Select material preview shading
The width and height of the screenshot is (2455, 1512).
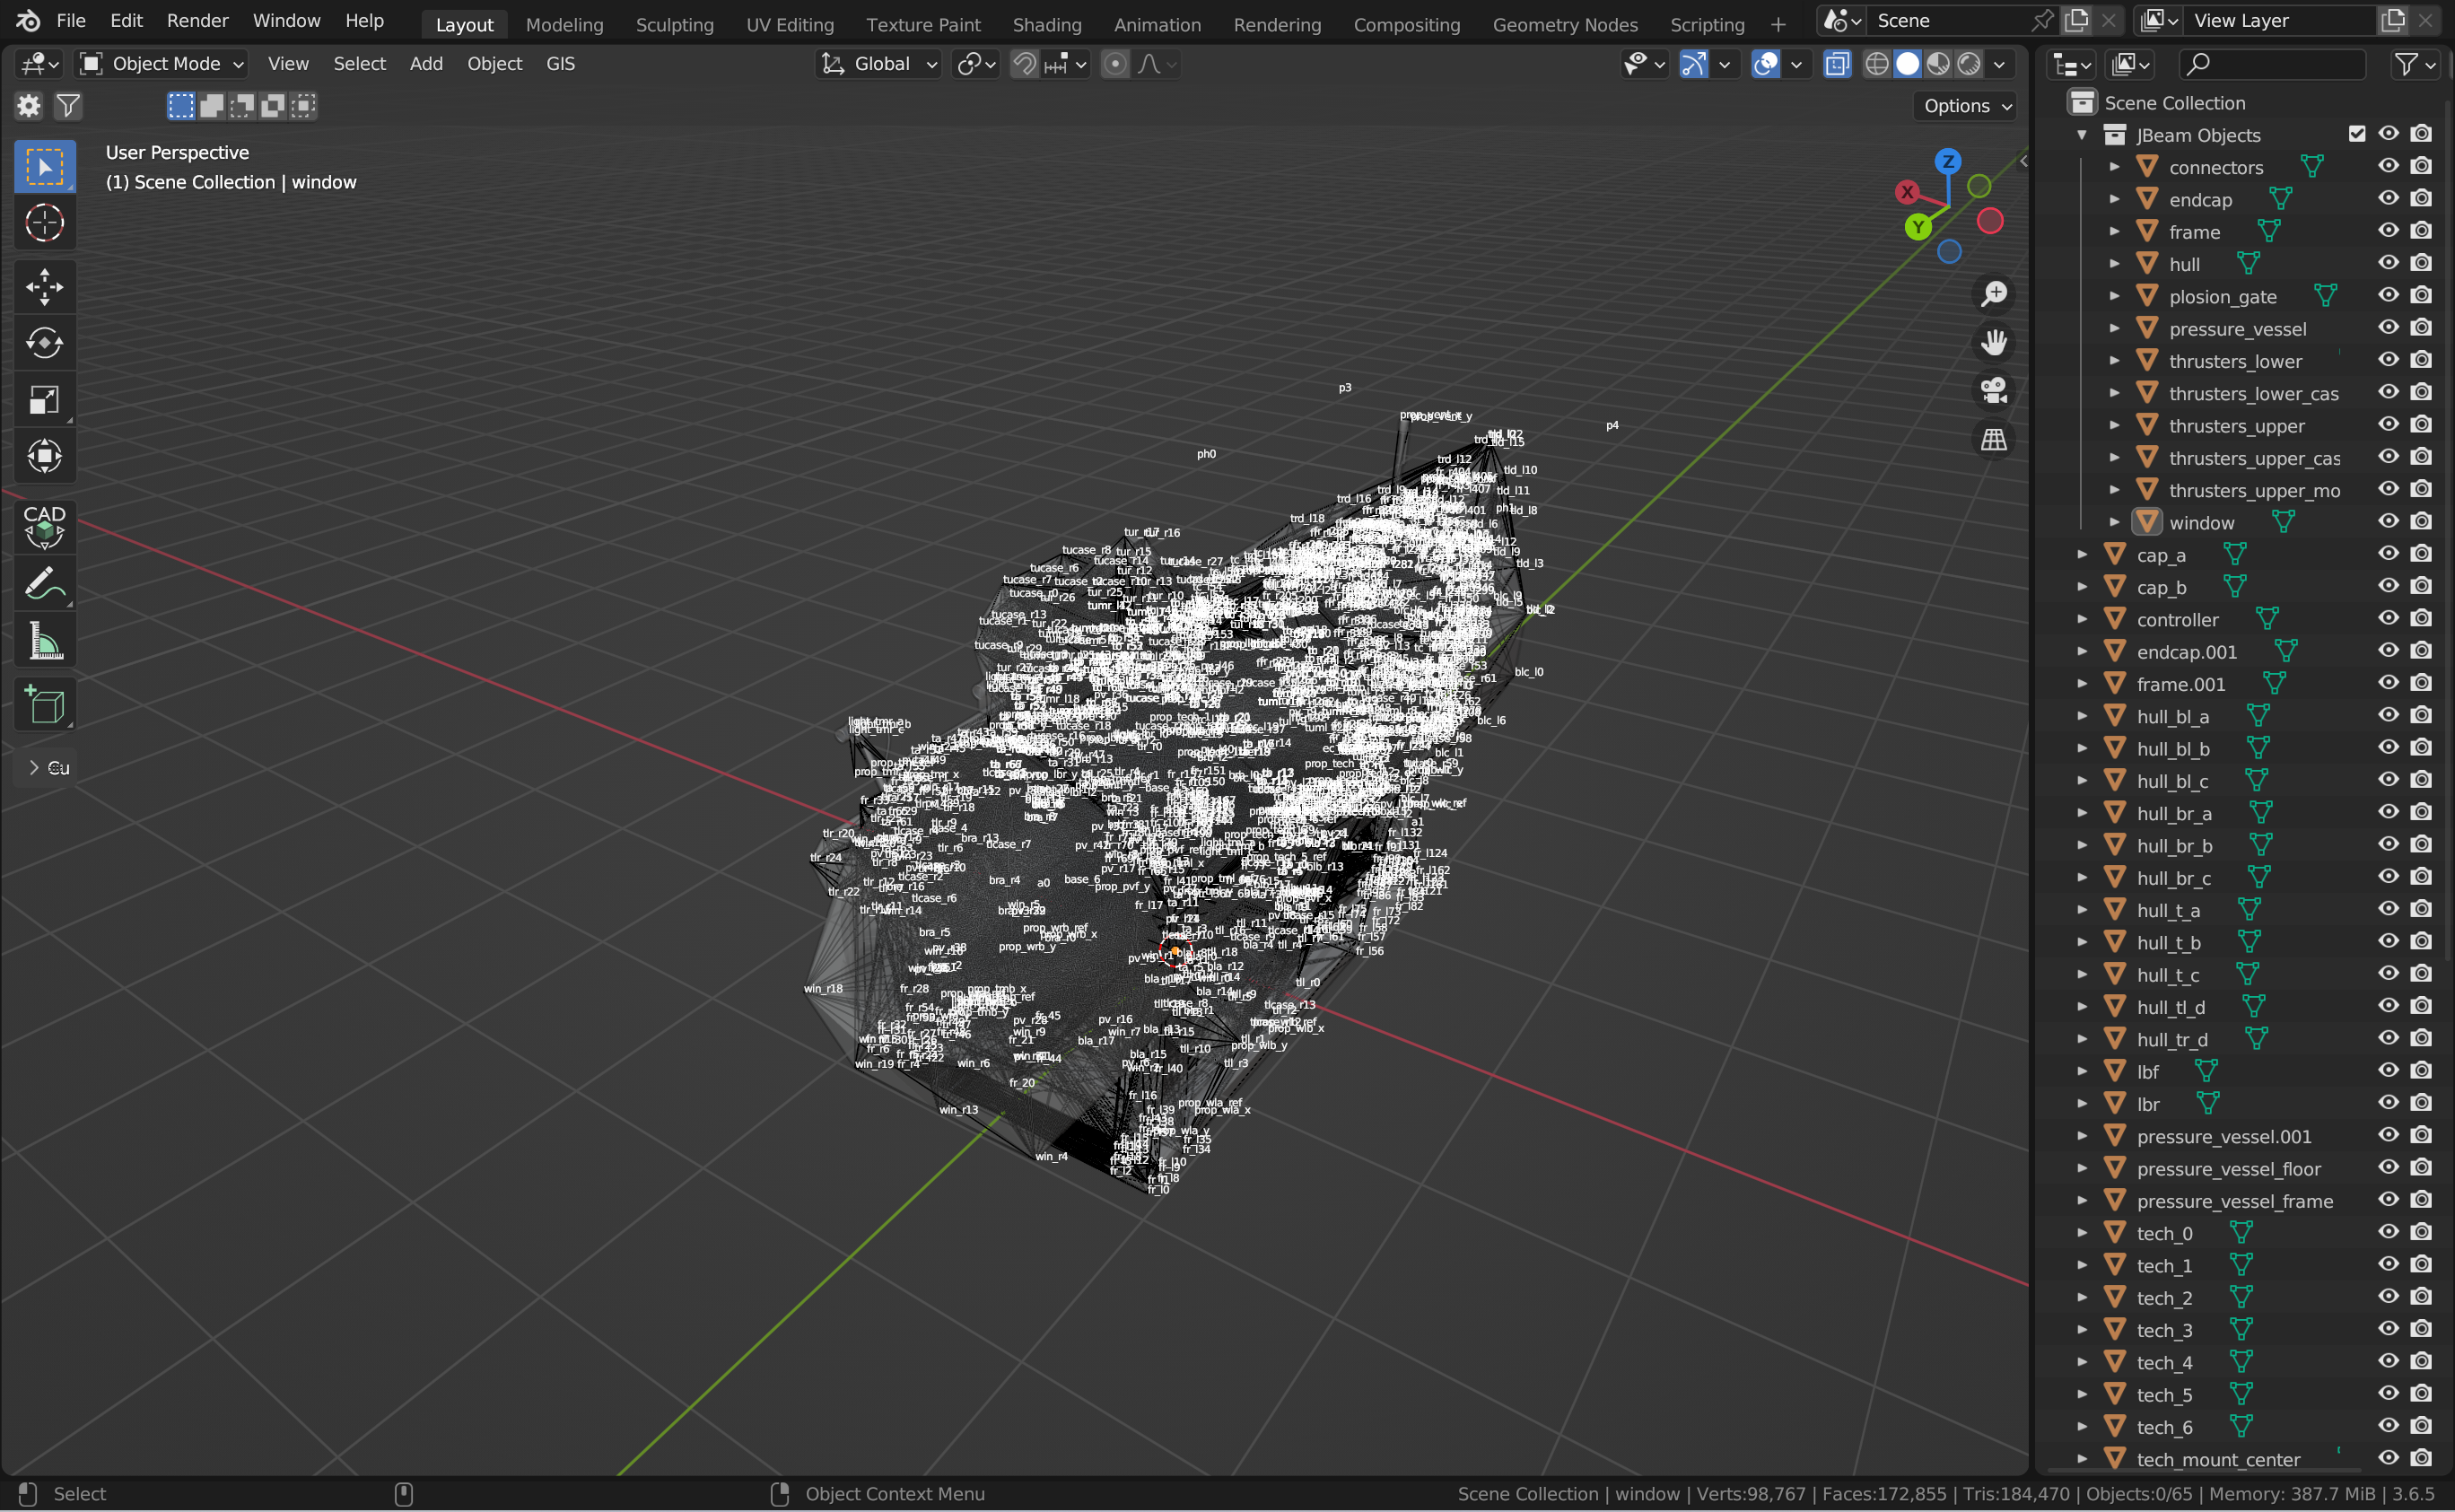point(1938,64)
